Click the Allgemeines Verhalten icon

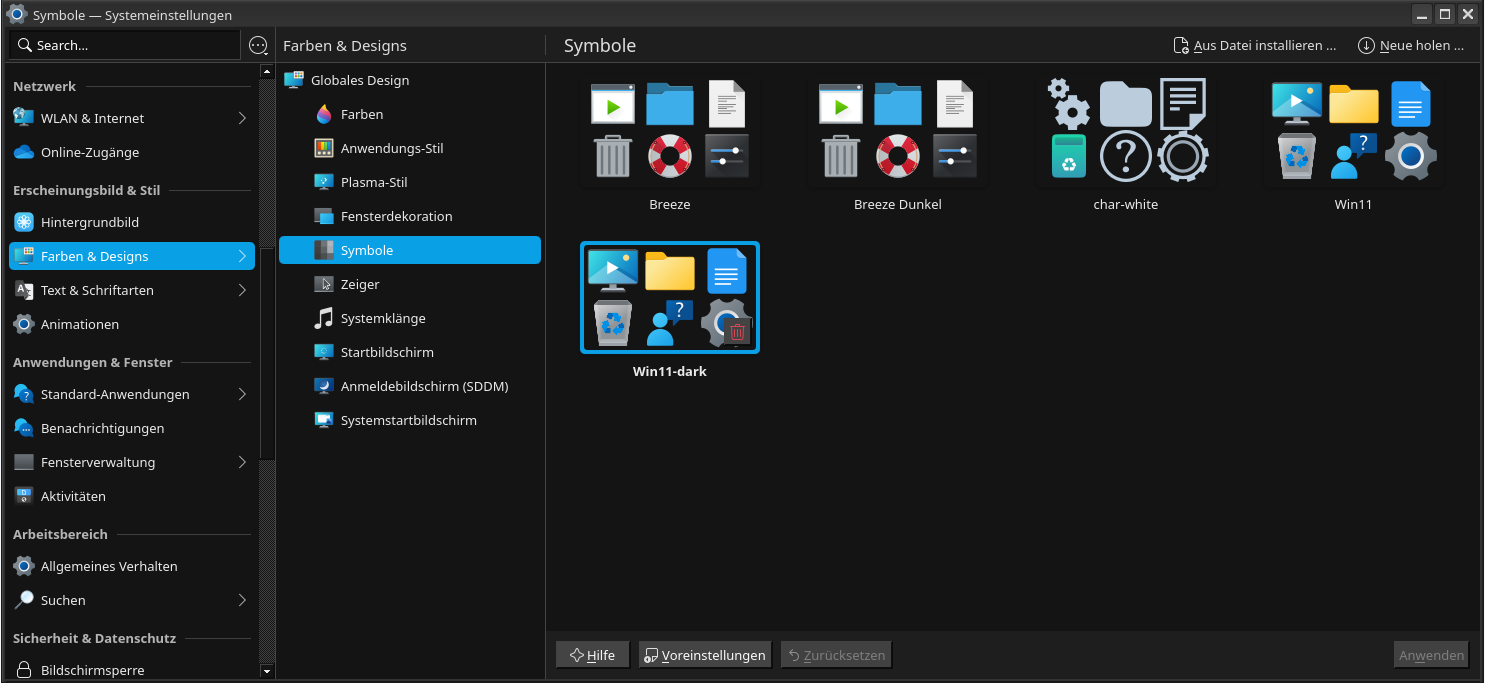point(24,566)
